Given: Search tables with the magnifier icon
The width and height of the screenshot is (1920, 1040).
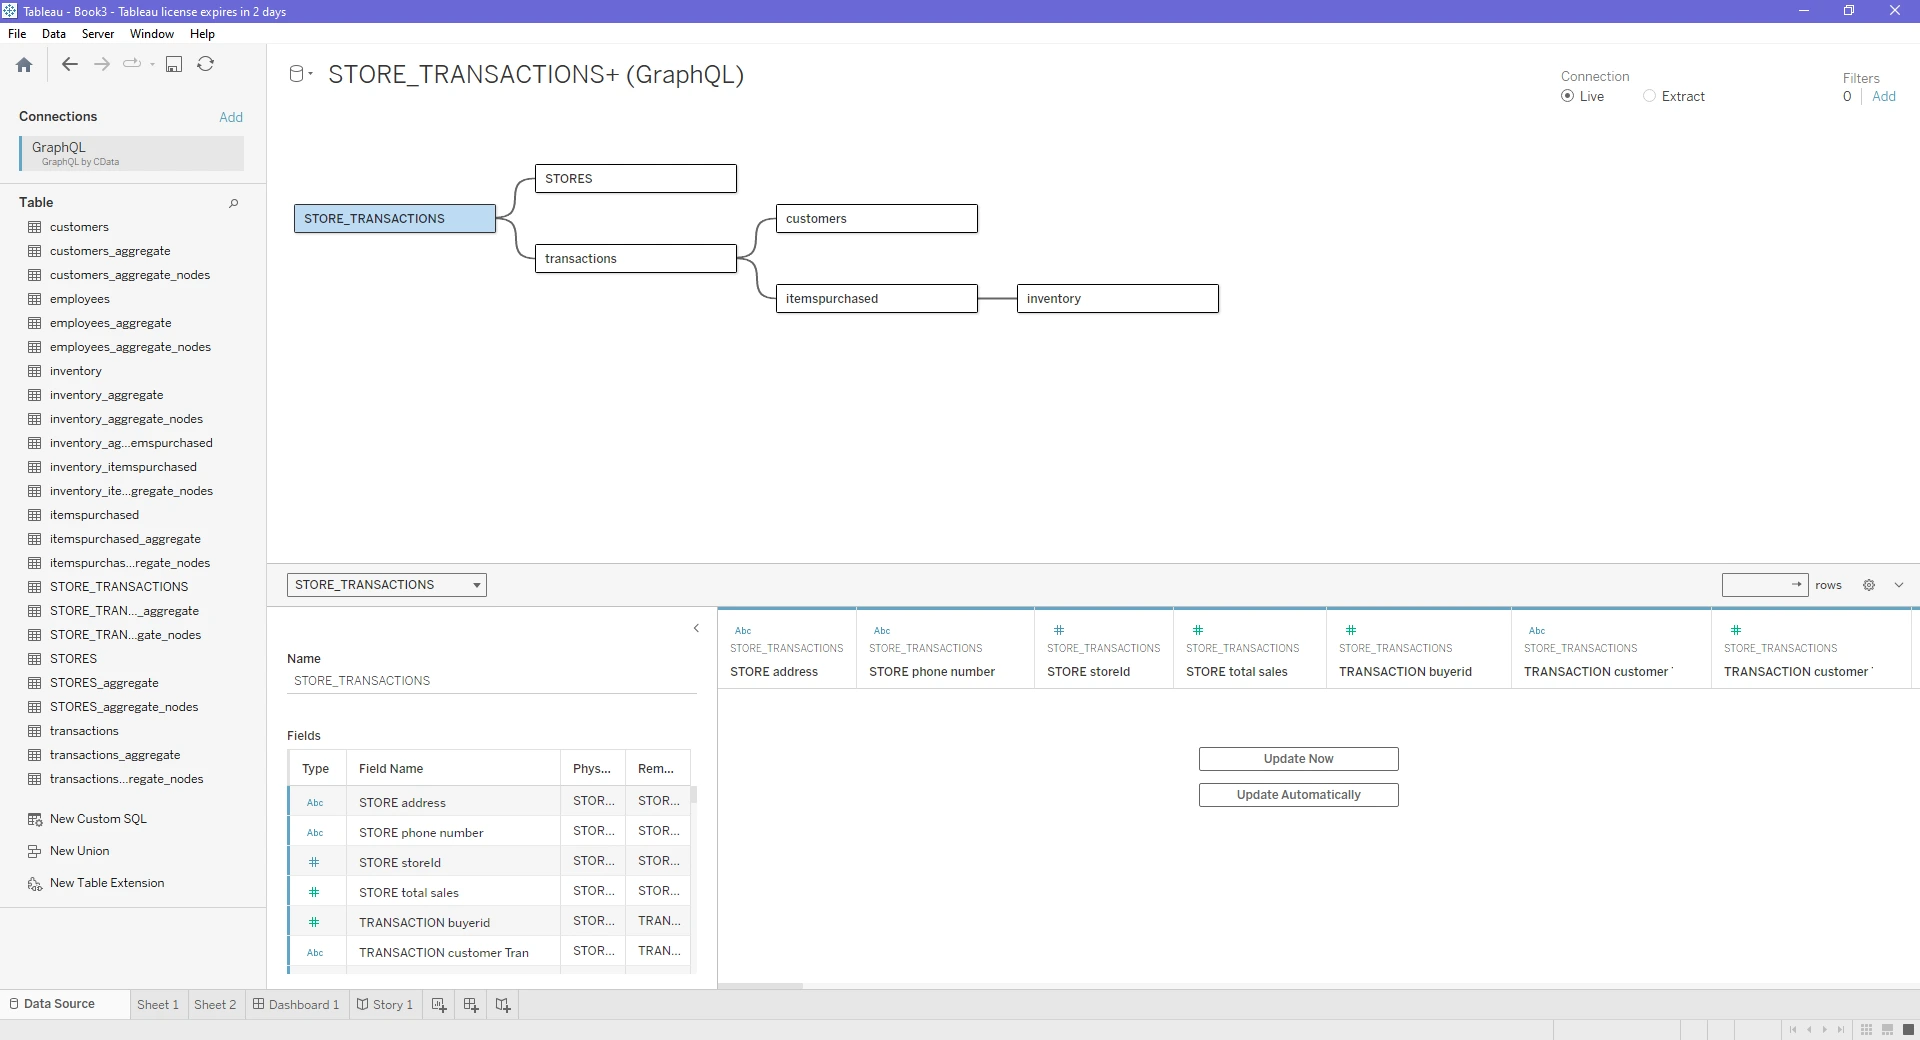Looking at the screenshot, I should 234,203.
